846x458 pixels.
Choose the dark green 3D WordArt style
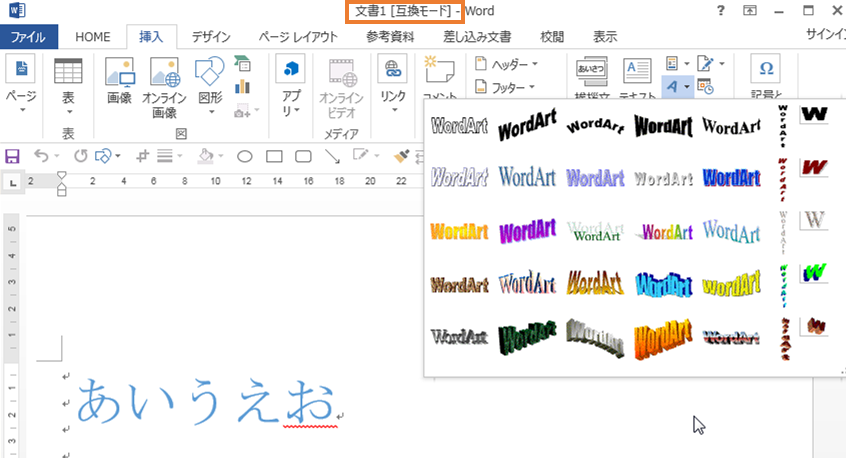(x=528, y=338)
